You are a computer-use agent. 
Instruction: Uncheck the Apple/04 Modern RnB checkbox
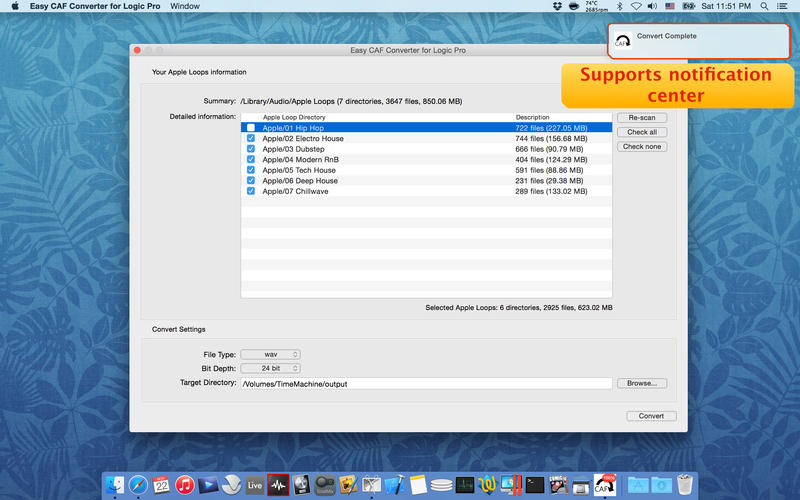(251, 159)
